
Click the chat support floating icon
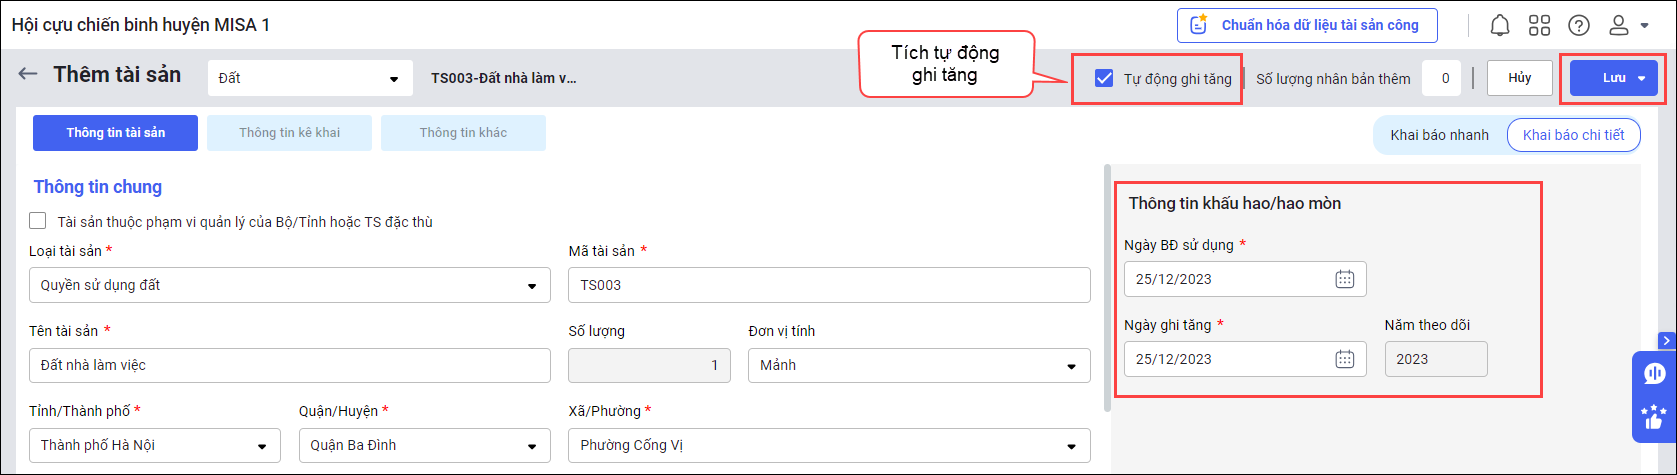(x=1654, y=374)
